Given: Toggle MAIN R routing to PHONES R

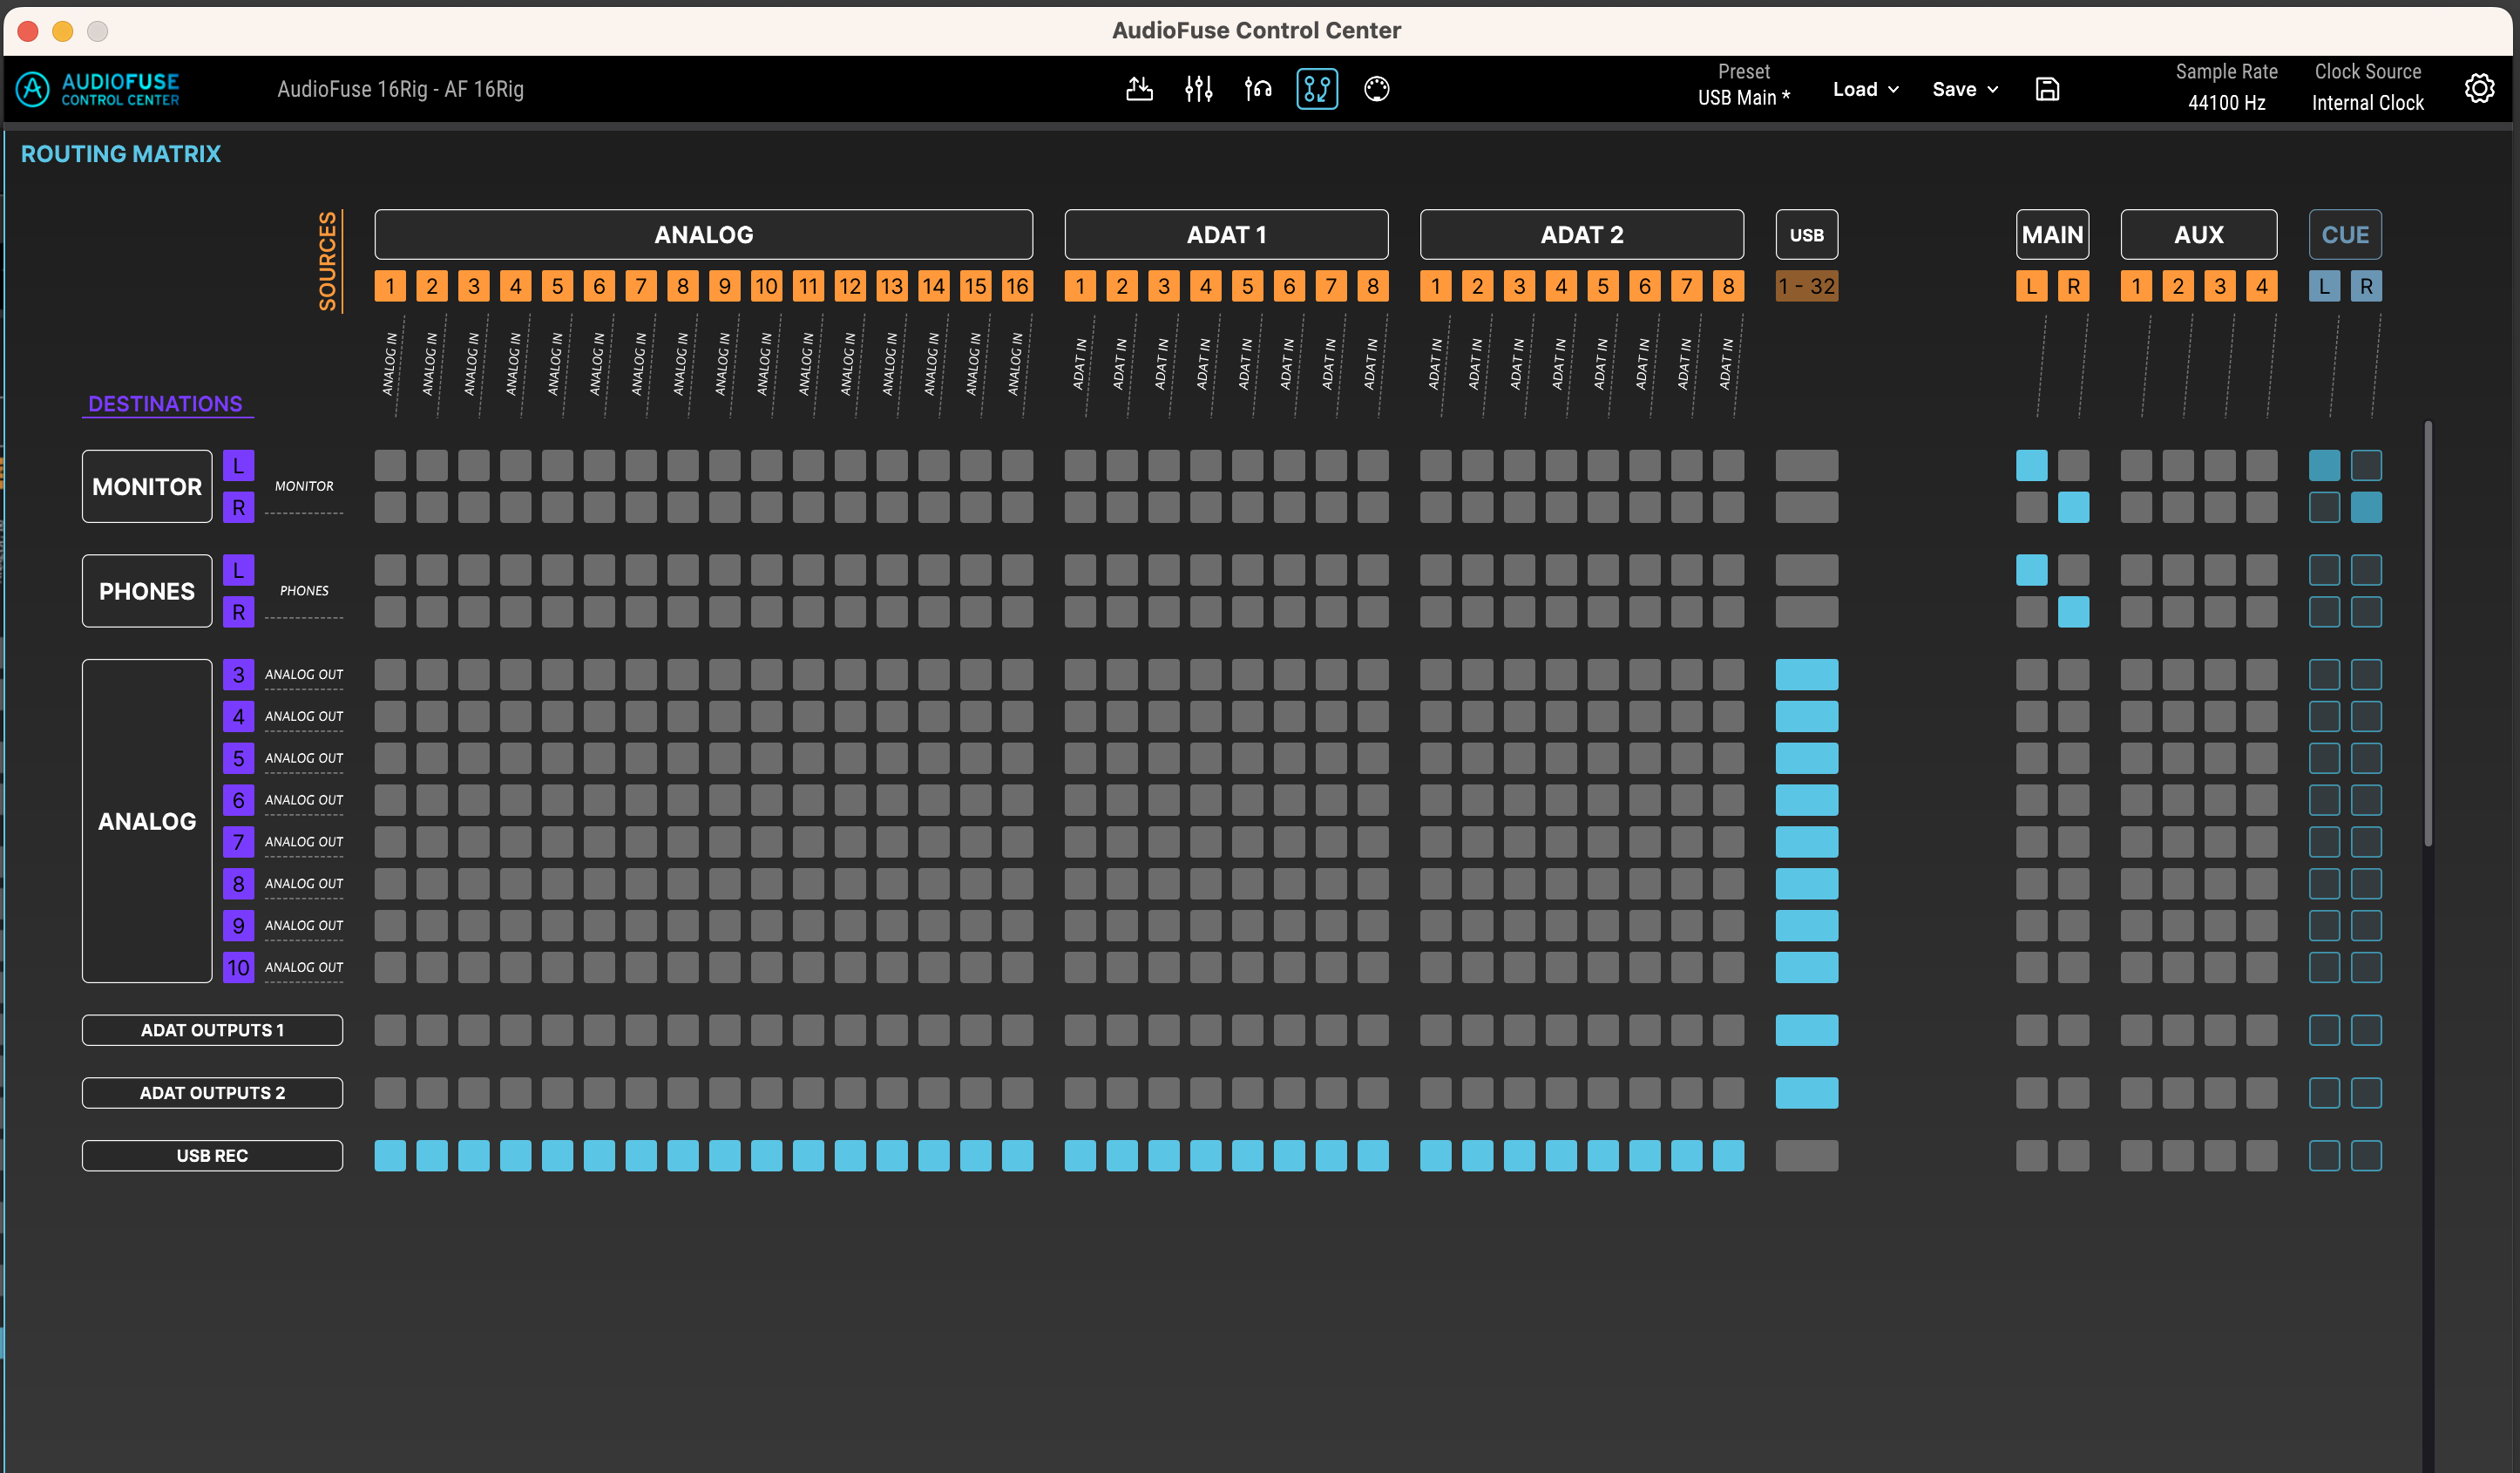Looking at the screenshot, I should tap(2073, 612).
